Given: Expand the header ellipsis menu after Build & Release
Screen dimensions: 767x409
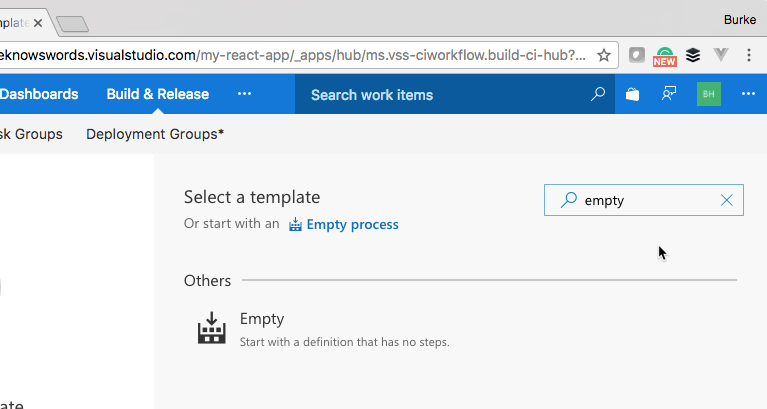Looking at the screenshot, I should (x=245, y=94).
